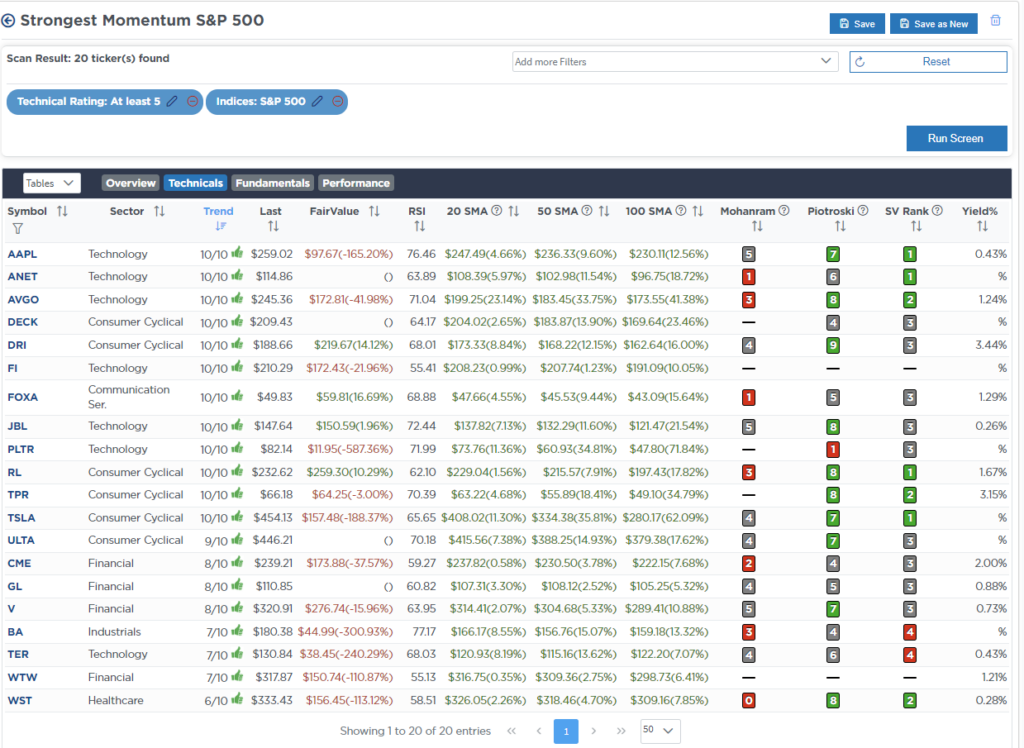Image resolution: width=1024 pixels, height=748 pixels.
Task: Click the Save button
Action: [x=857, y=24]
